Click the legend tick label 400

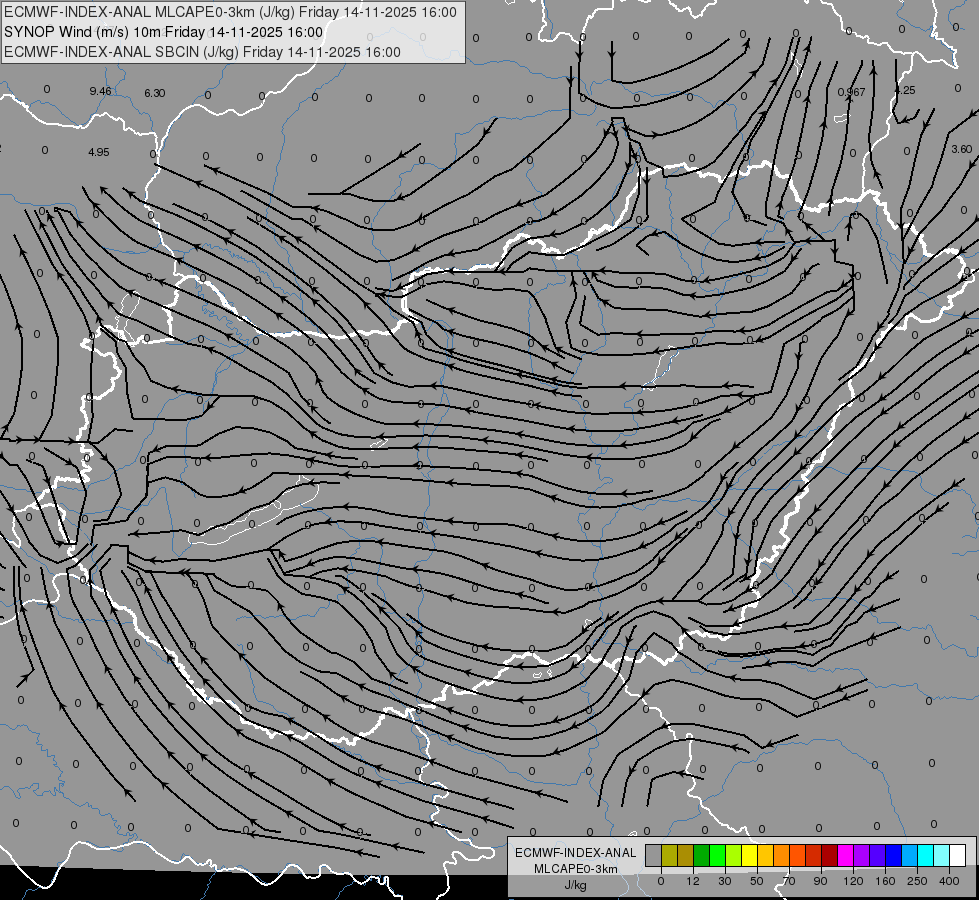949,881
